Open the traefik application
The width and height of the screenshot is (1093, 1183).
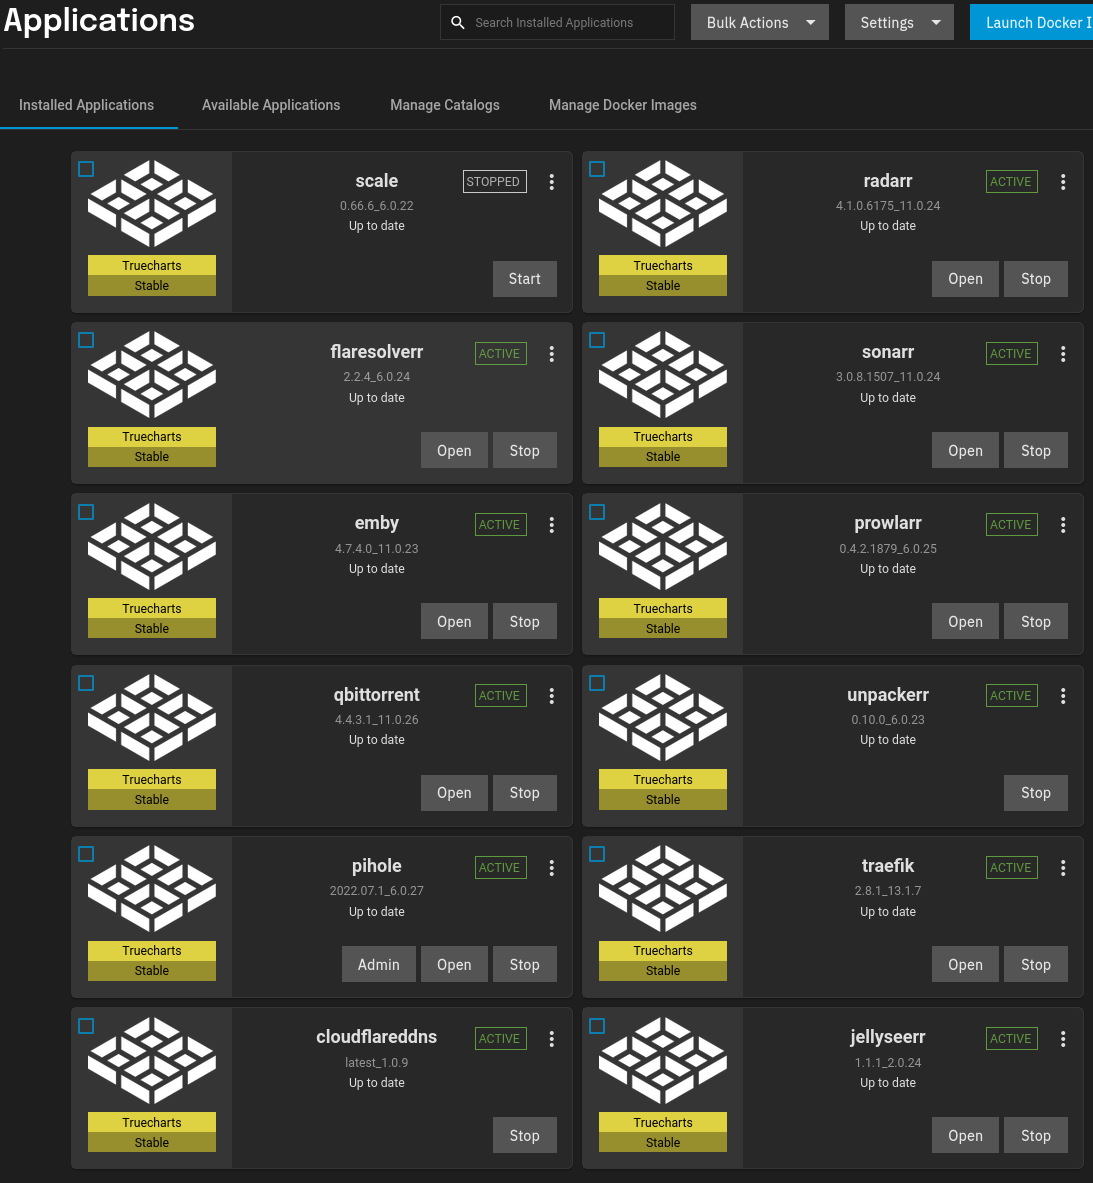coord(966,964)
